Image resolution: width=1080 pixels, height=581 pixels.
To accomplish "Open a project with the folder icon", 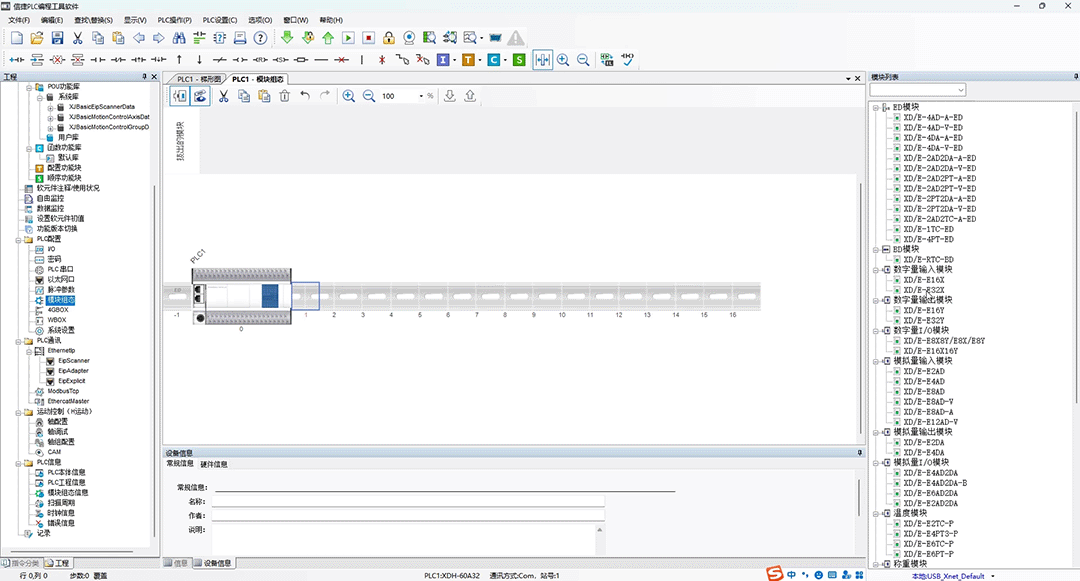I will (37, 38).
